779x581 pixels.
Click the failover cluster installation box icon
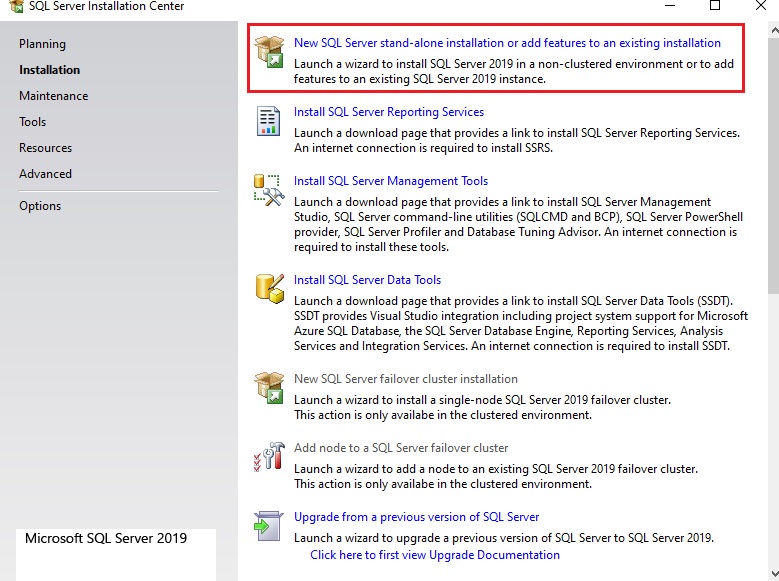click(269, 388)
